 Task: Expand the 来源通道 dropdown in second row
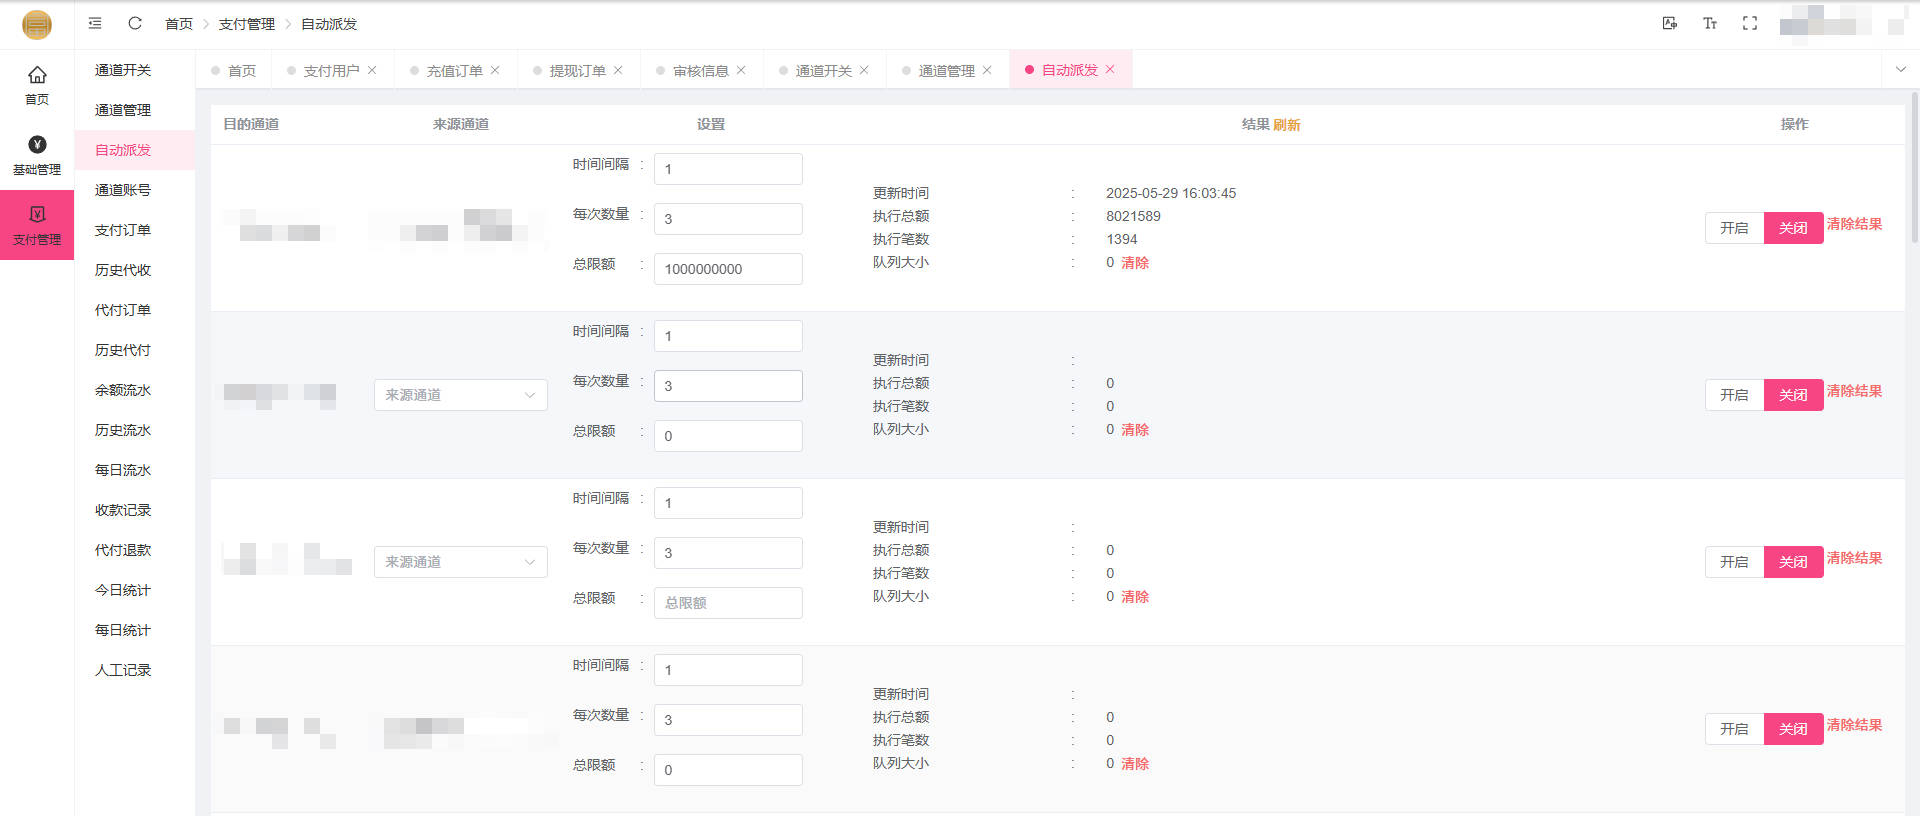click(x=460, y=395)
